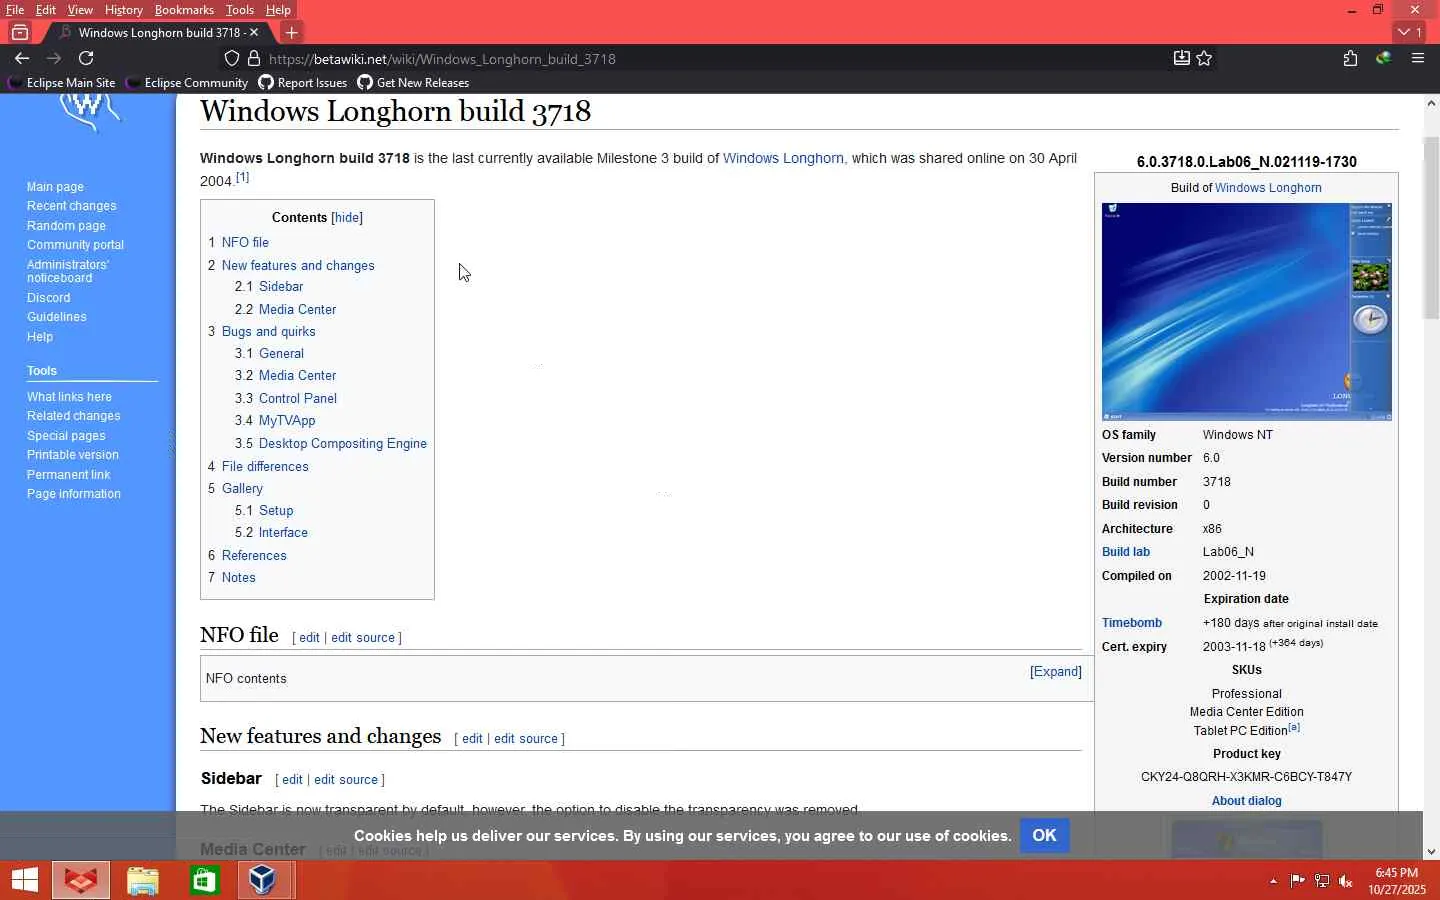Open File Explorer from the taskbar
Image resolution: width=1440 pixels, height=900 pixels.
143,880
